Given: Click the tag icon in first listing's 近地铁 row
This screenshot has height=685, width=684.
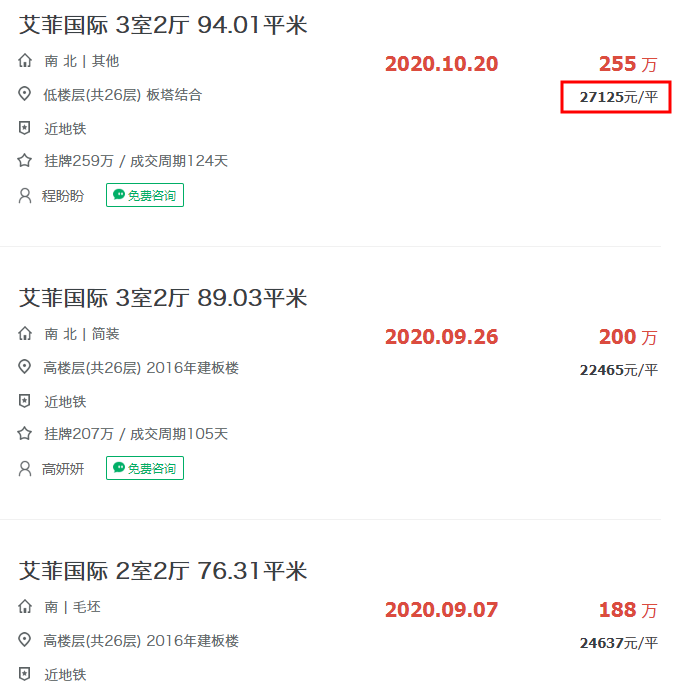Looking at the screenshot, I should point(26,128).
